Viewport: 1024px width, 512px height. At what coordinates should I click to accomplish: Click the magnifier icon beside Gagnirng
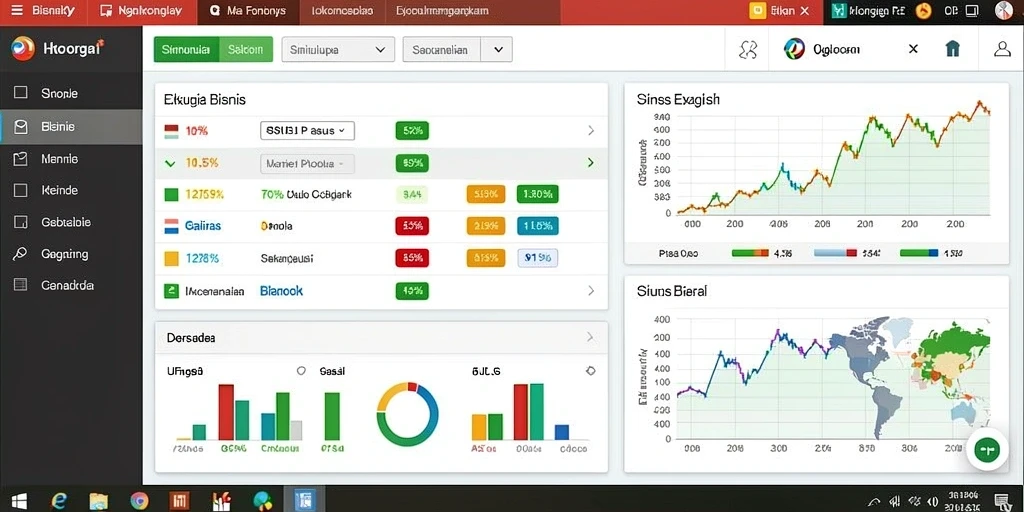point(21,254)
